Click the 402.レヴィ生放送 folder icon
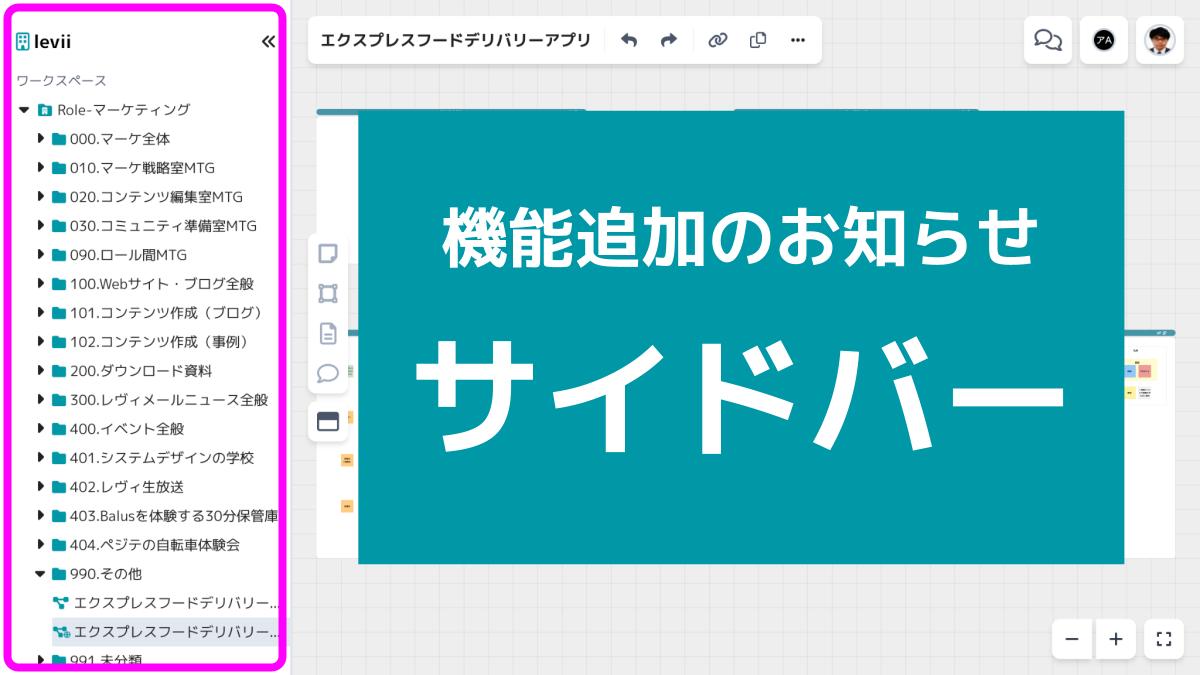The image size is (1200, 675). pos(59,487)
